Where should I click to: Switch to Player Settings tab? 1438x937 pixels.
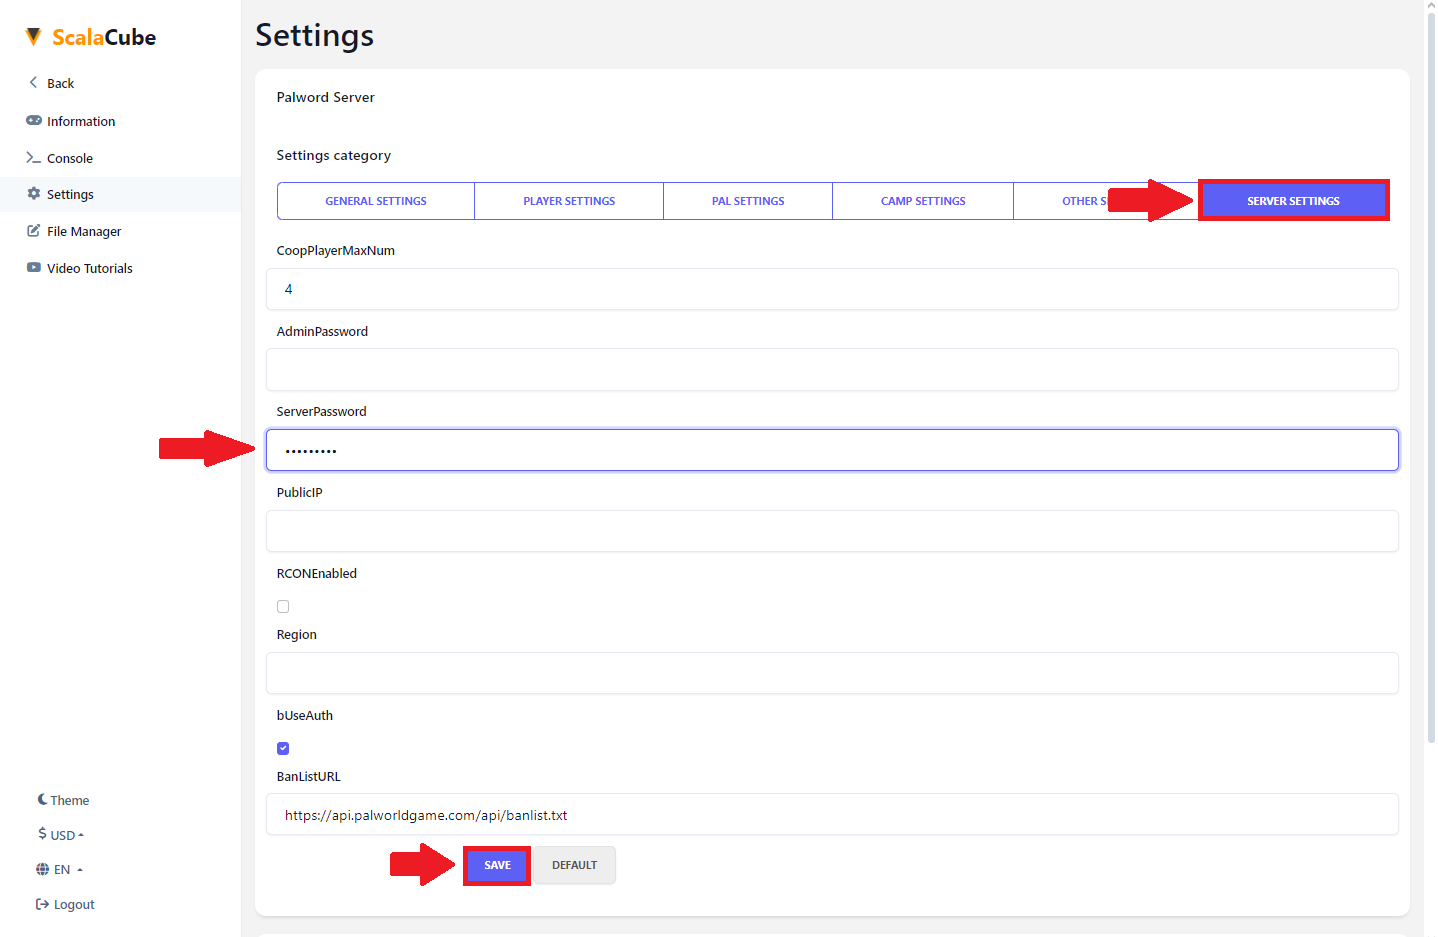(569, 201)
